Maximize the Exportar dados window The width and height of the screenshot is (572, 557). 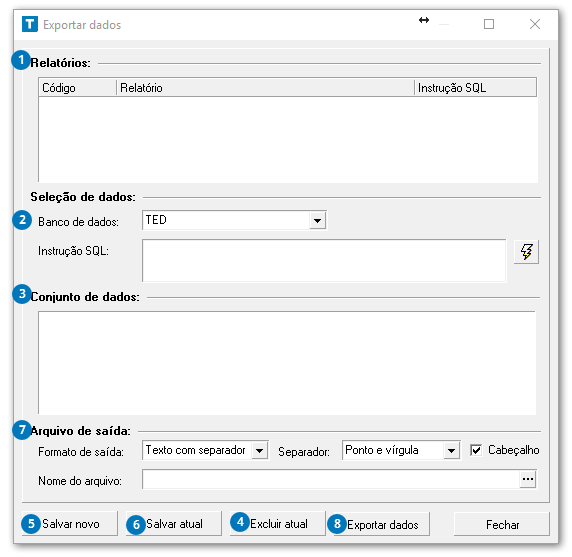pos(489,24)
